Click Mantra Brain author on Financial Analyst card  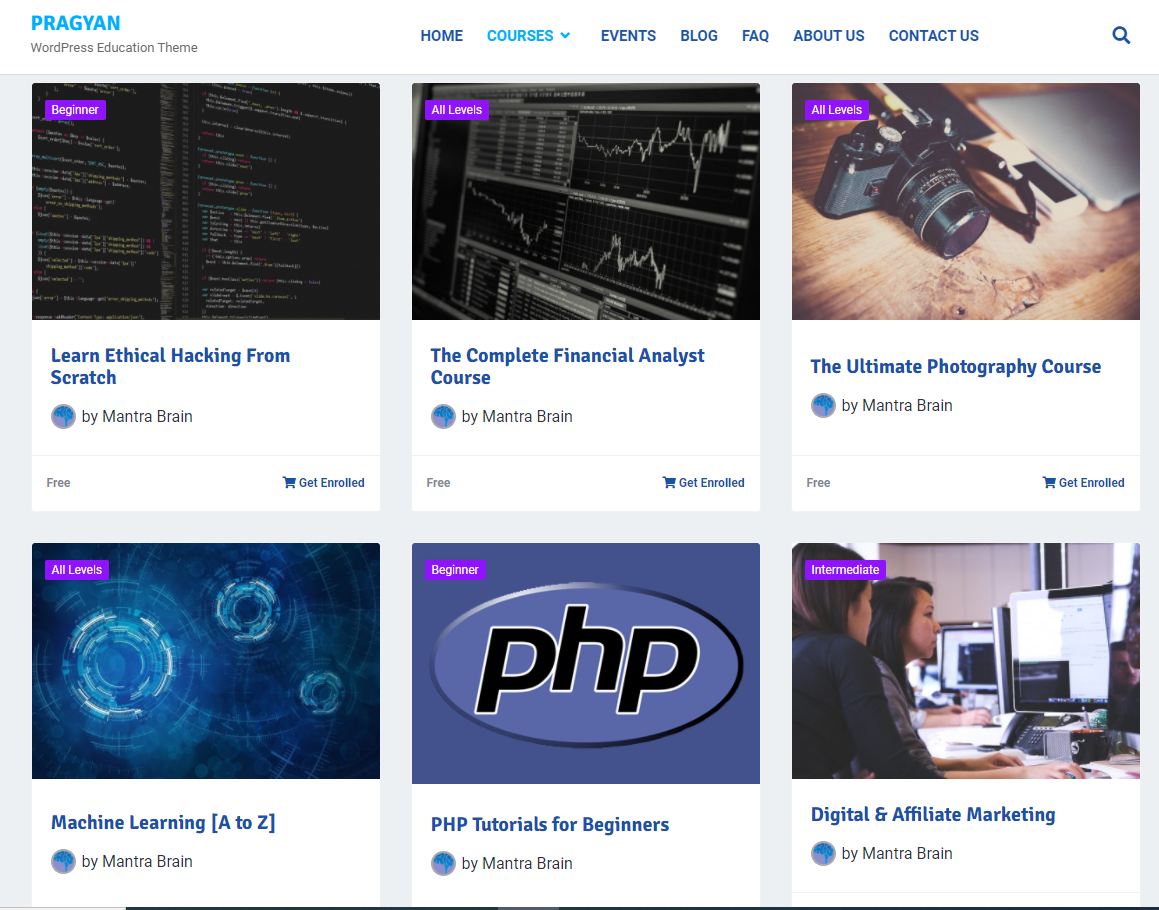coord(527,416)
